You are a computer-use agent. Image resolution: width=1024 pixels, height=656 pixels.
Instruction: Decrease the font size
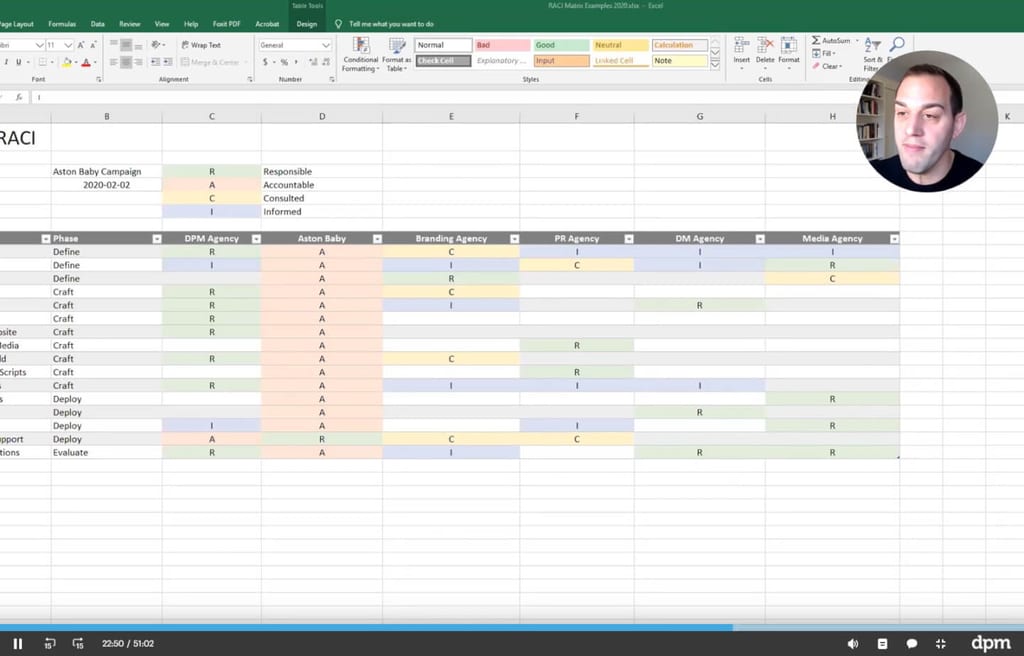[x=93, y=45]
